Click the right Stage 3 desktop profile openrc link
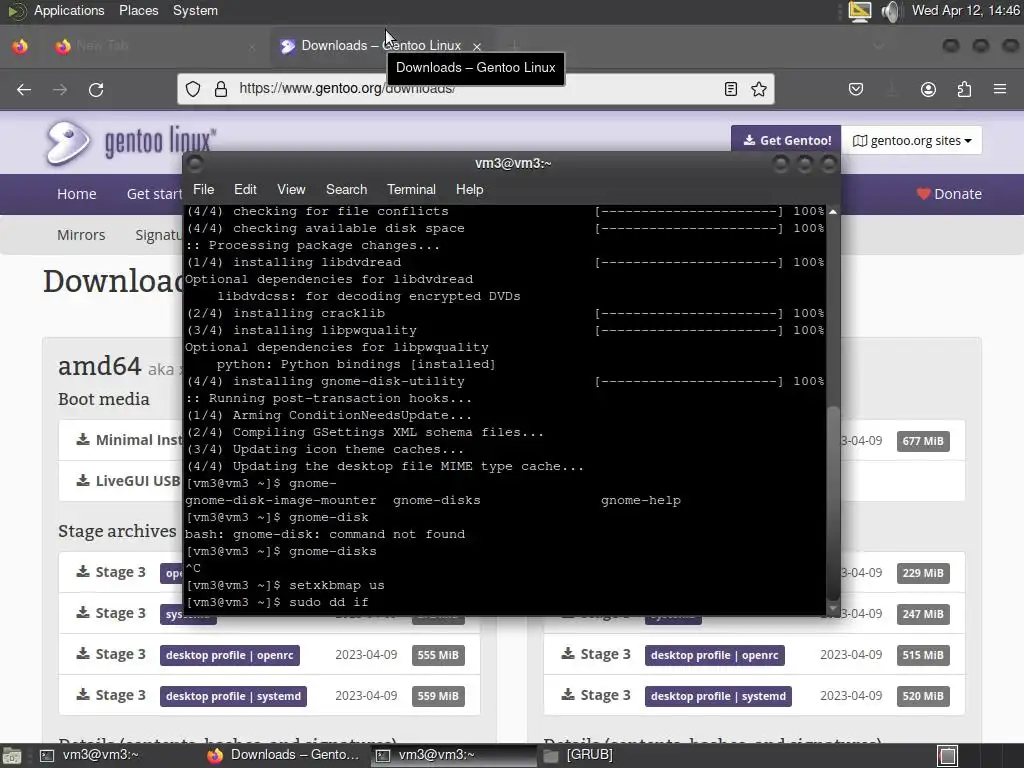 point(714,655)
